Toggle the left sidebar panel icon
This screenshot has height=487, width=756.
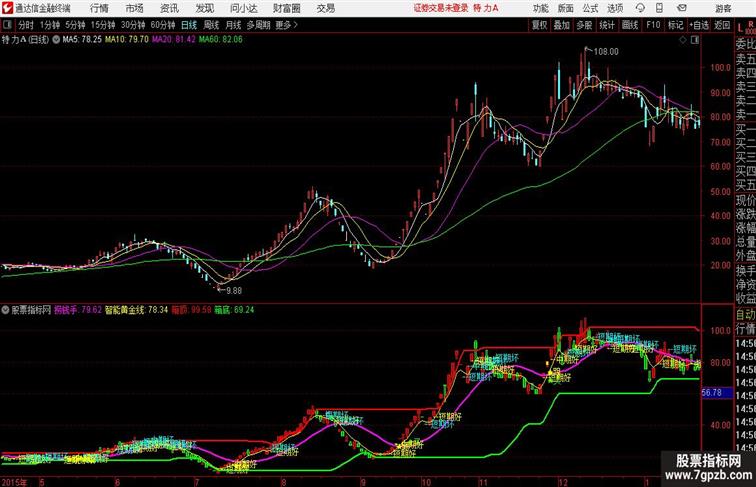click(7, 25)
